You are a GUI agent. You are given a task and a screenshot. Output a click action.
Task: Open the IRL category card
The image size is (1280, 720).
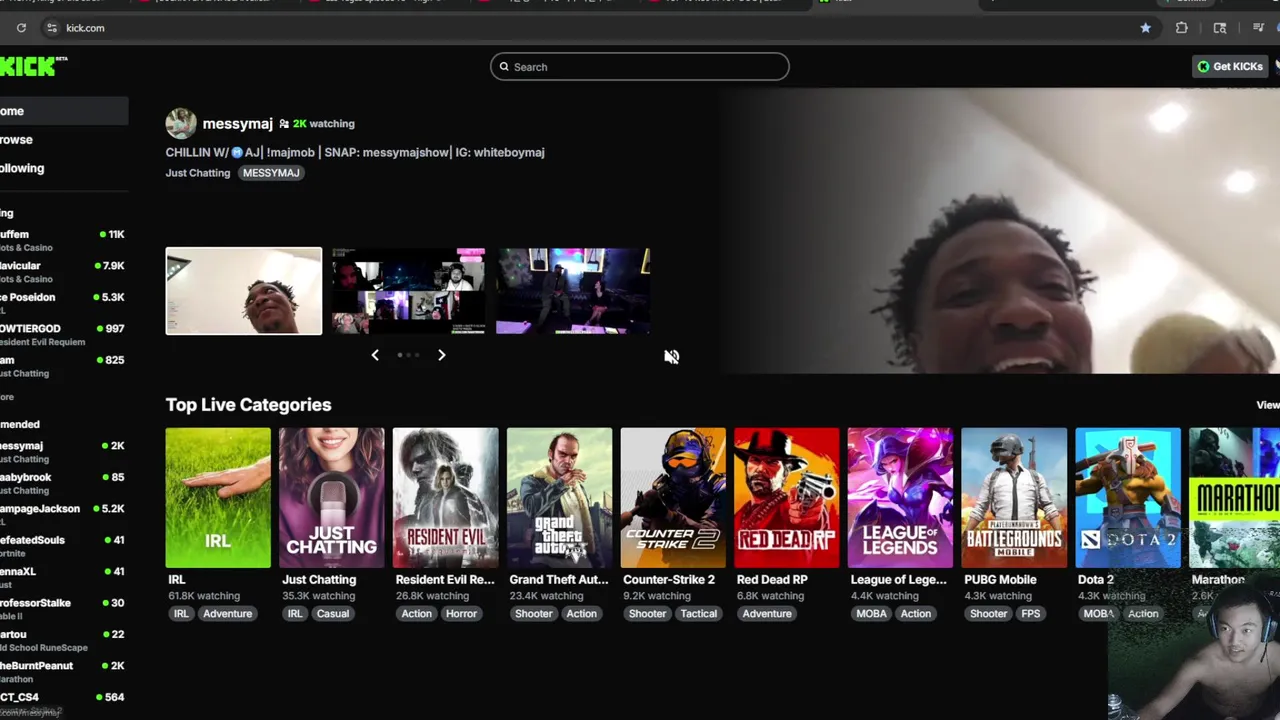pos(218,498)
